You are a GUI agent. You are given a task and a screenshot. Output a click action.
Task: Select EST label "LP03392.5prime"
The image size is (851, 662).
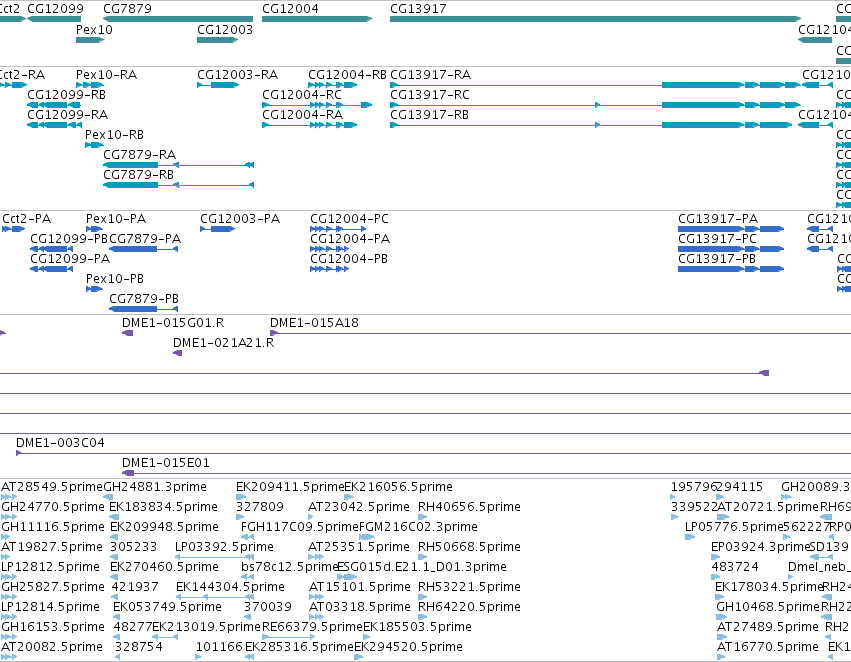(x=224, y=547)
